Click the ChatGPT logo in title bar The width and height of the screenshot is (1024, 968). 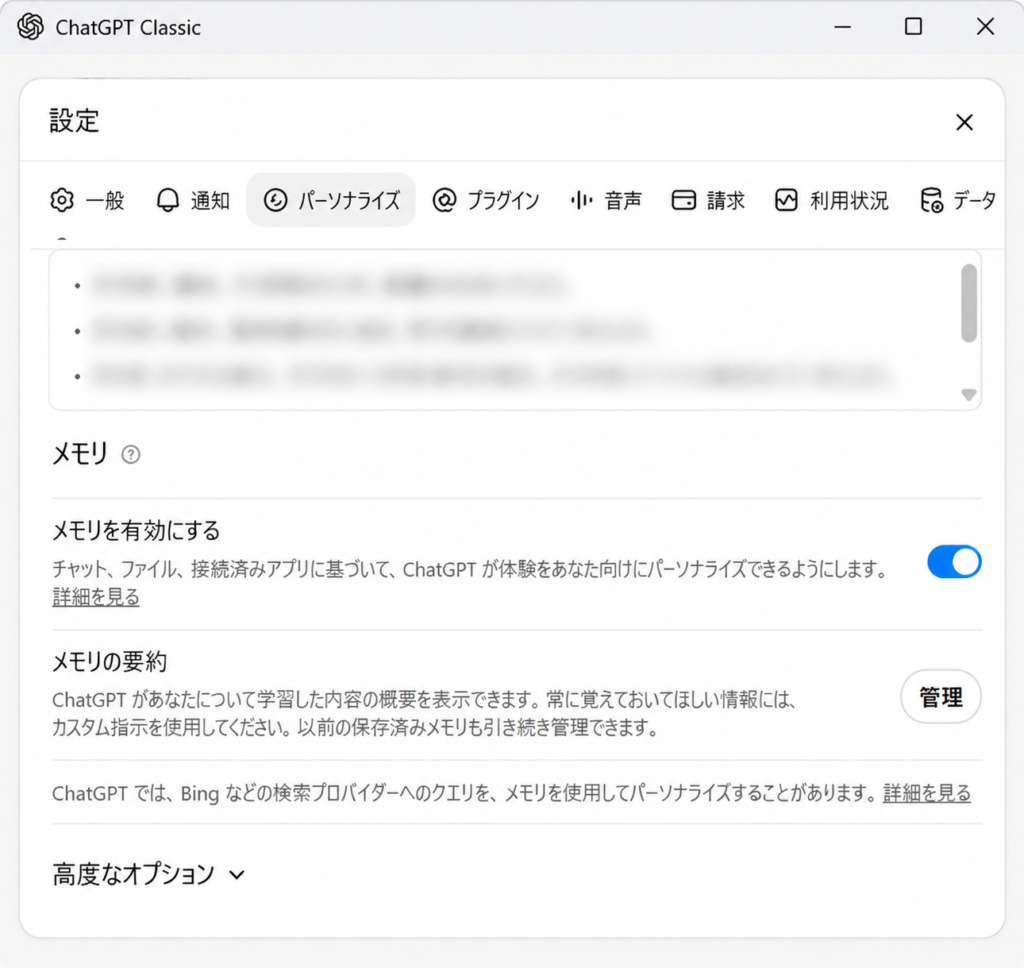pos(30,27)
